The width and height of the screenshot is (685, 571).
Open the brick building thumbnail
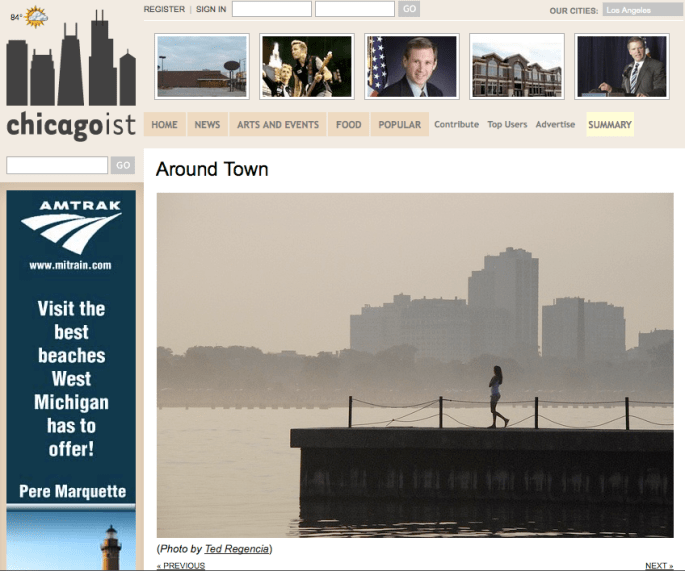tap(516, 67)
